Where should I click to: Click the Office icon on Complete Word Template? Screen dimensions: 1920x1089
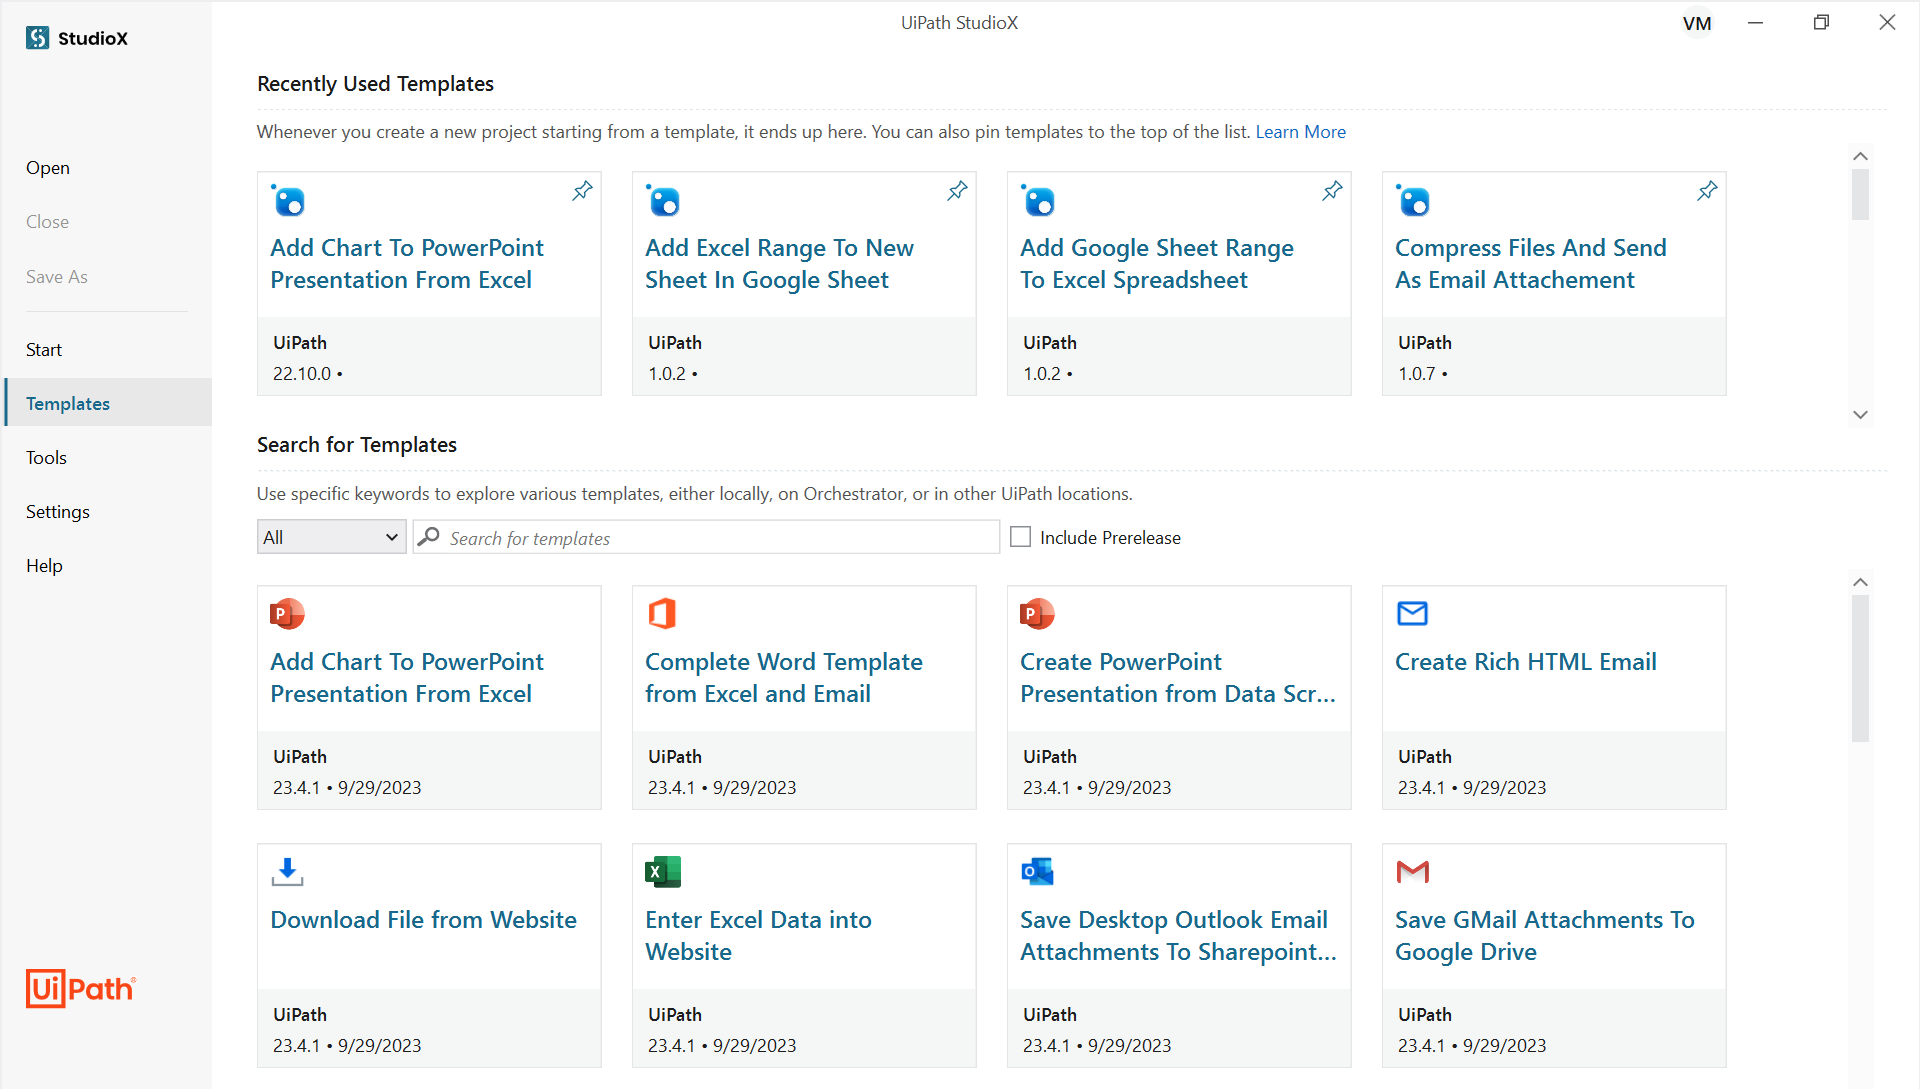point(662,613)
